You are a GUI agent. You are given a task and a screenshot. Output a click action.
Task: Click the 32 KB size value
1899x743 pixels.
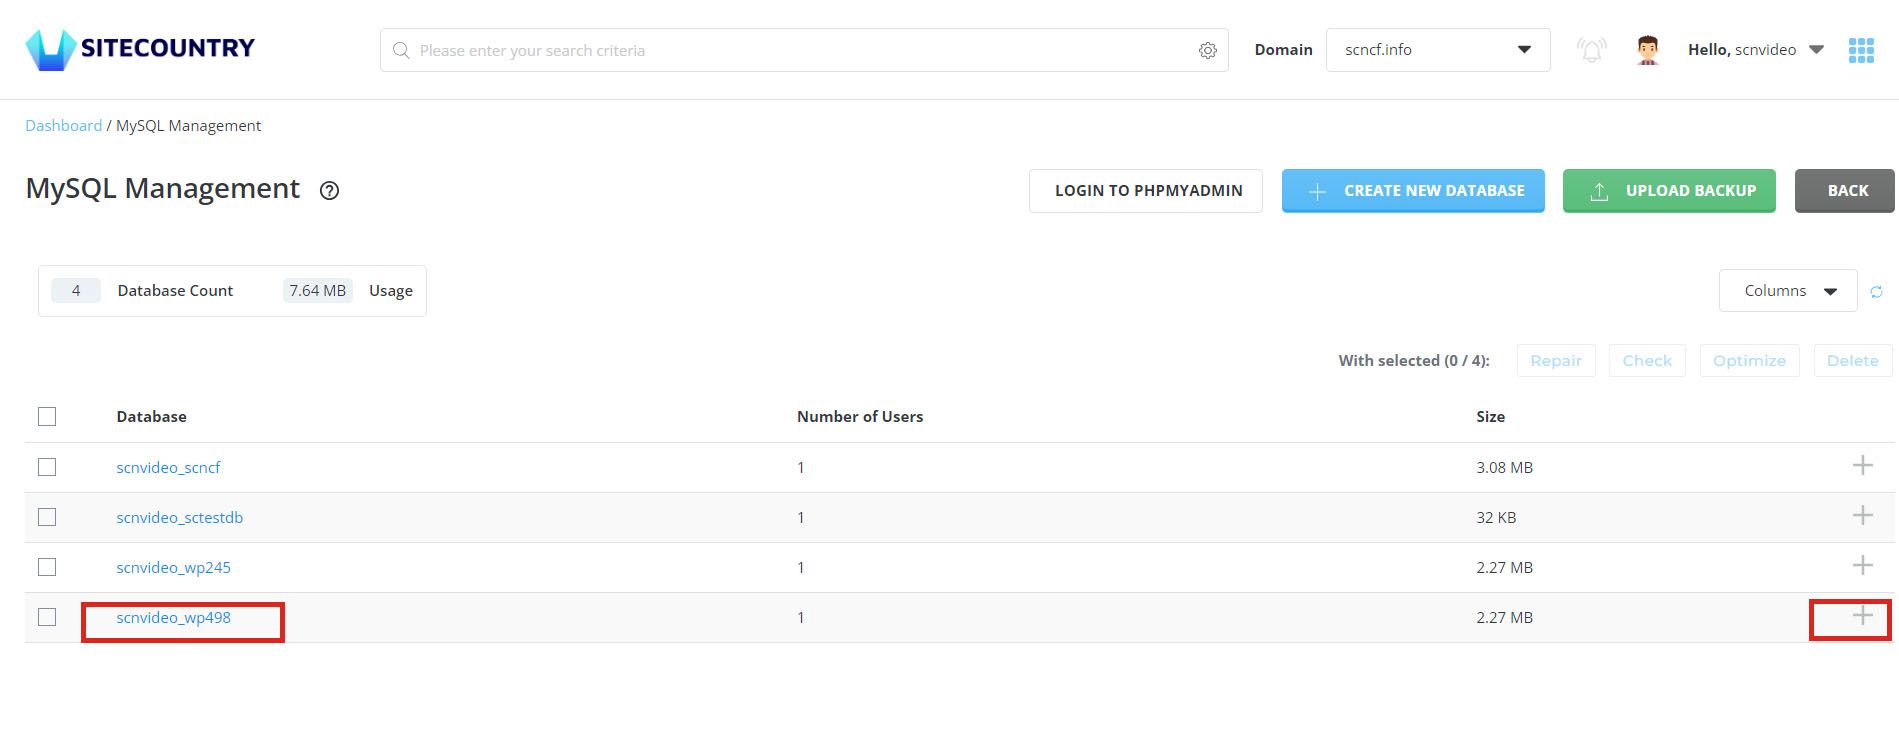tap(1496, 517)
